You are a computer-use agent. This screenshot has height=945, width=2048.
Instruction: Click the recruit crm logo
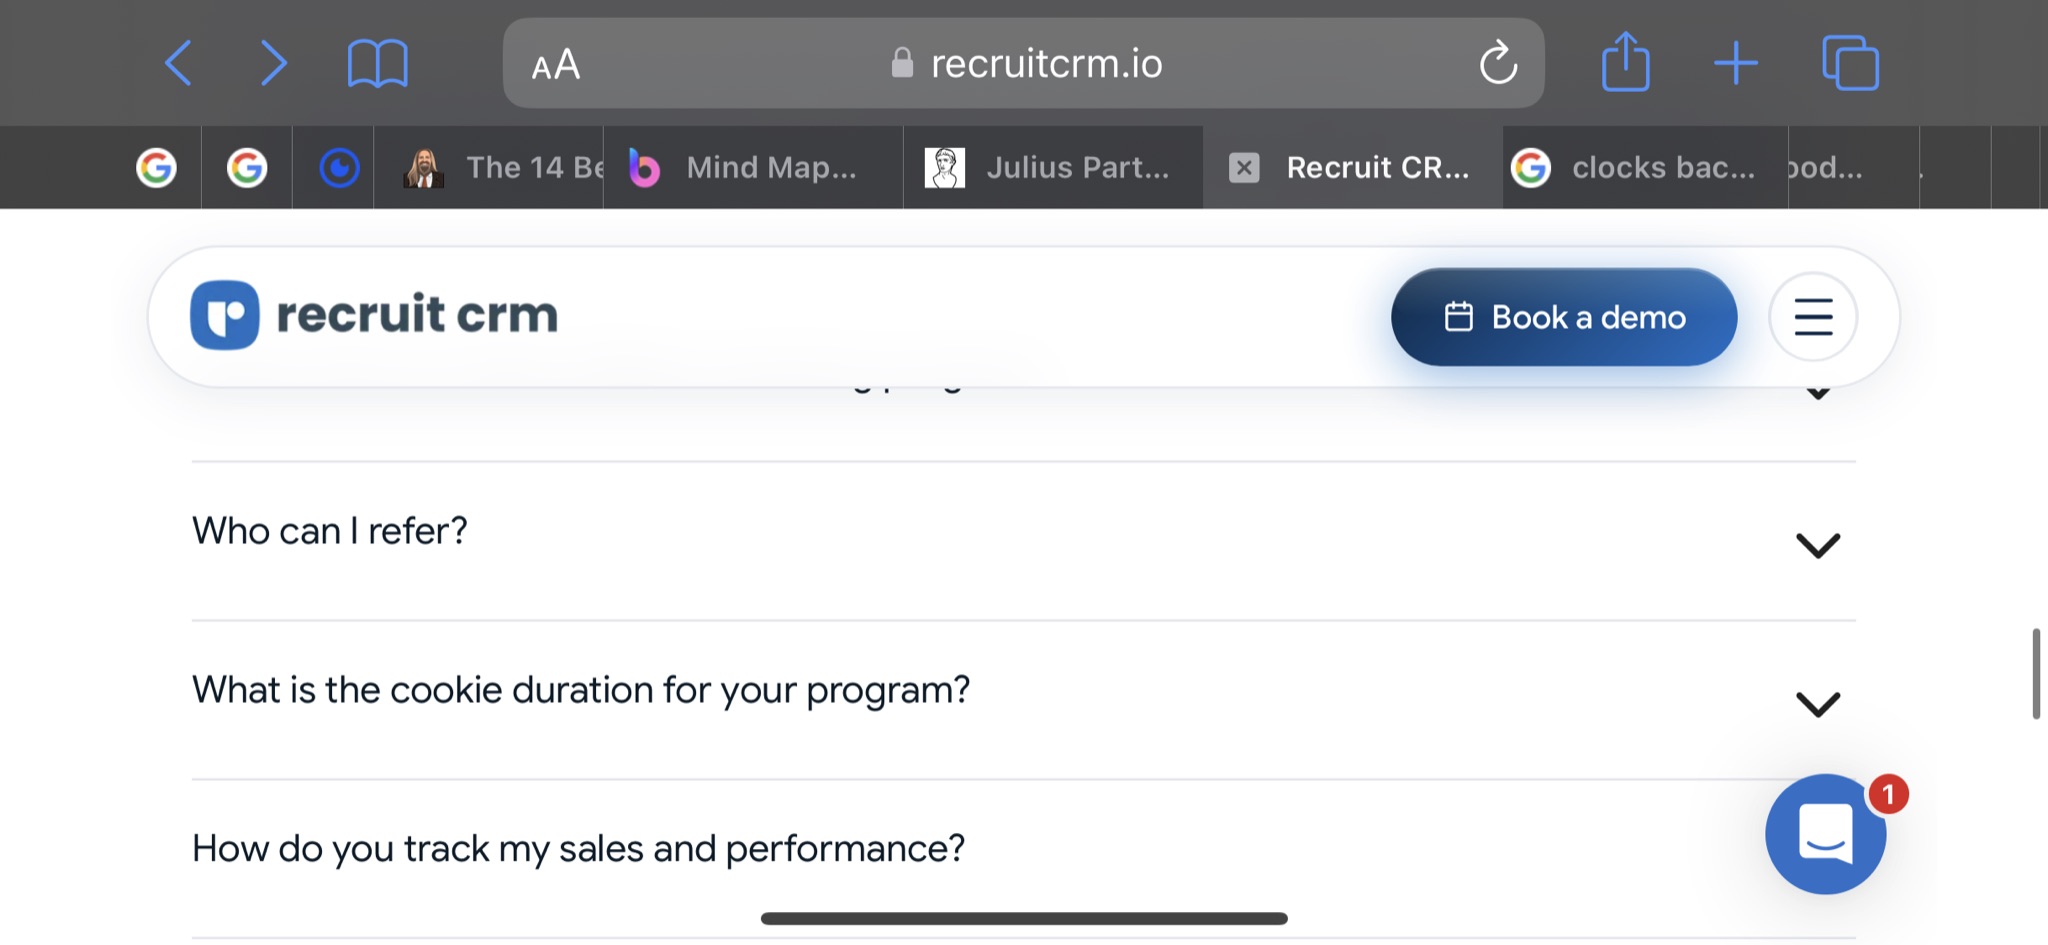click(374, 315)
